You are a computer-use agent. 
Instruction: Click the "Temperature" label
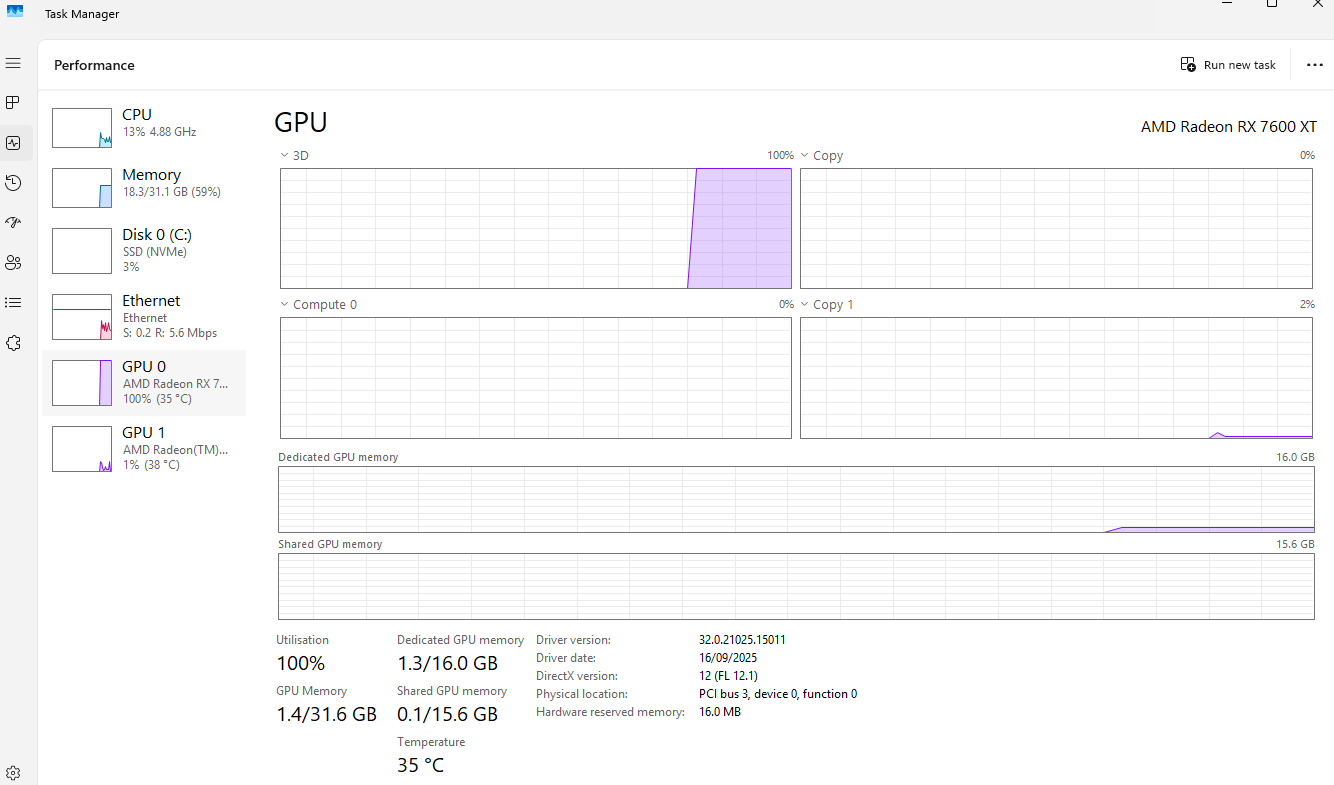pyautogui.click(x=431, y=742)
